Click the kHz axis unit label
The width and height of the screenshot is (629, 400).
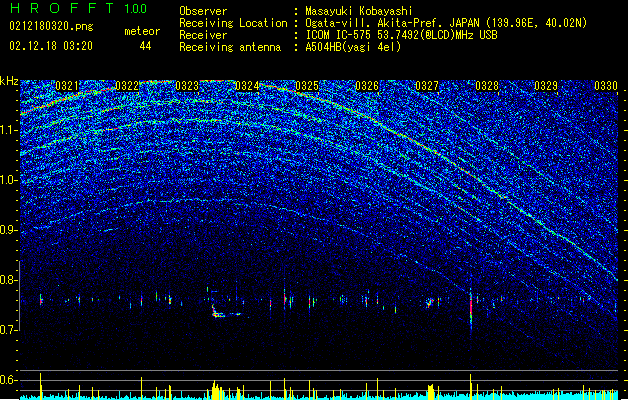click(9, 81)
